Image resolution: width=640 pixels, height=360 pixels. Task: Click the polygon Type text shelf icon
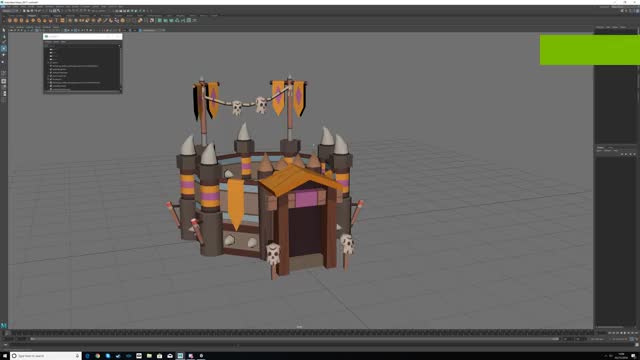click(x=56, y=20)
